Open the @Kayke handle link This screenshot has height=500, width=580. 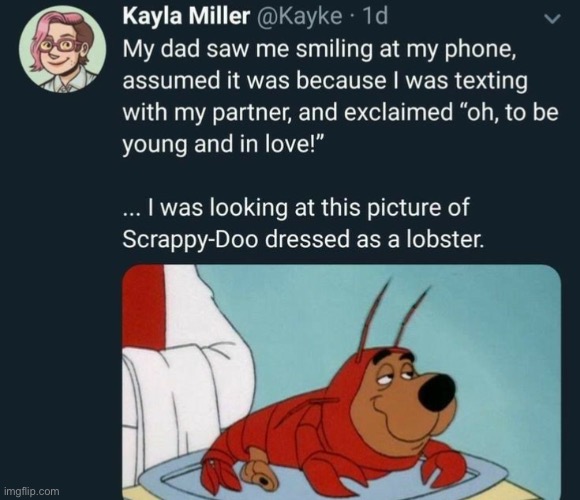(297, 17)
